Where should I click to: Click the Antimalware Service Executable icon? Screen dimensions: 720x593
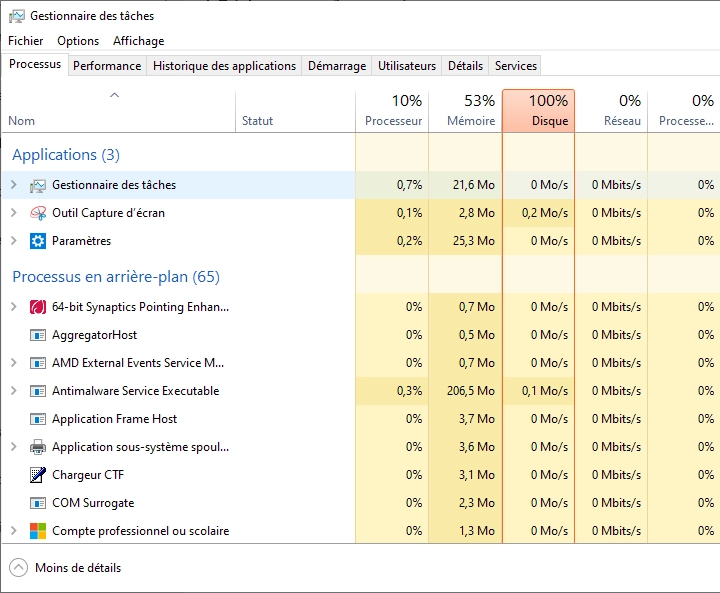pos(38,391)
